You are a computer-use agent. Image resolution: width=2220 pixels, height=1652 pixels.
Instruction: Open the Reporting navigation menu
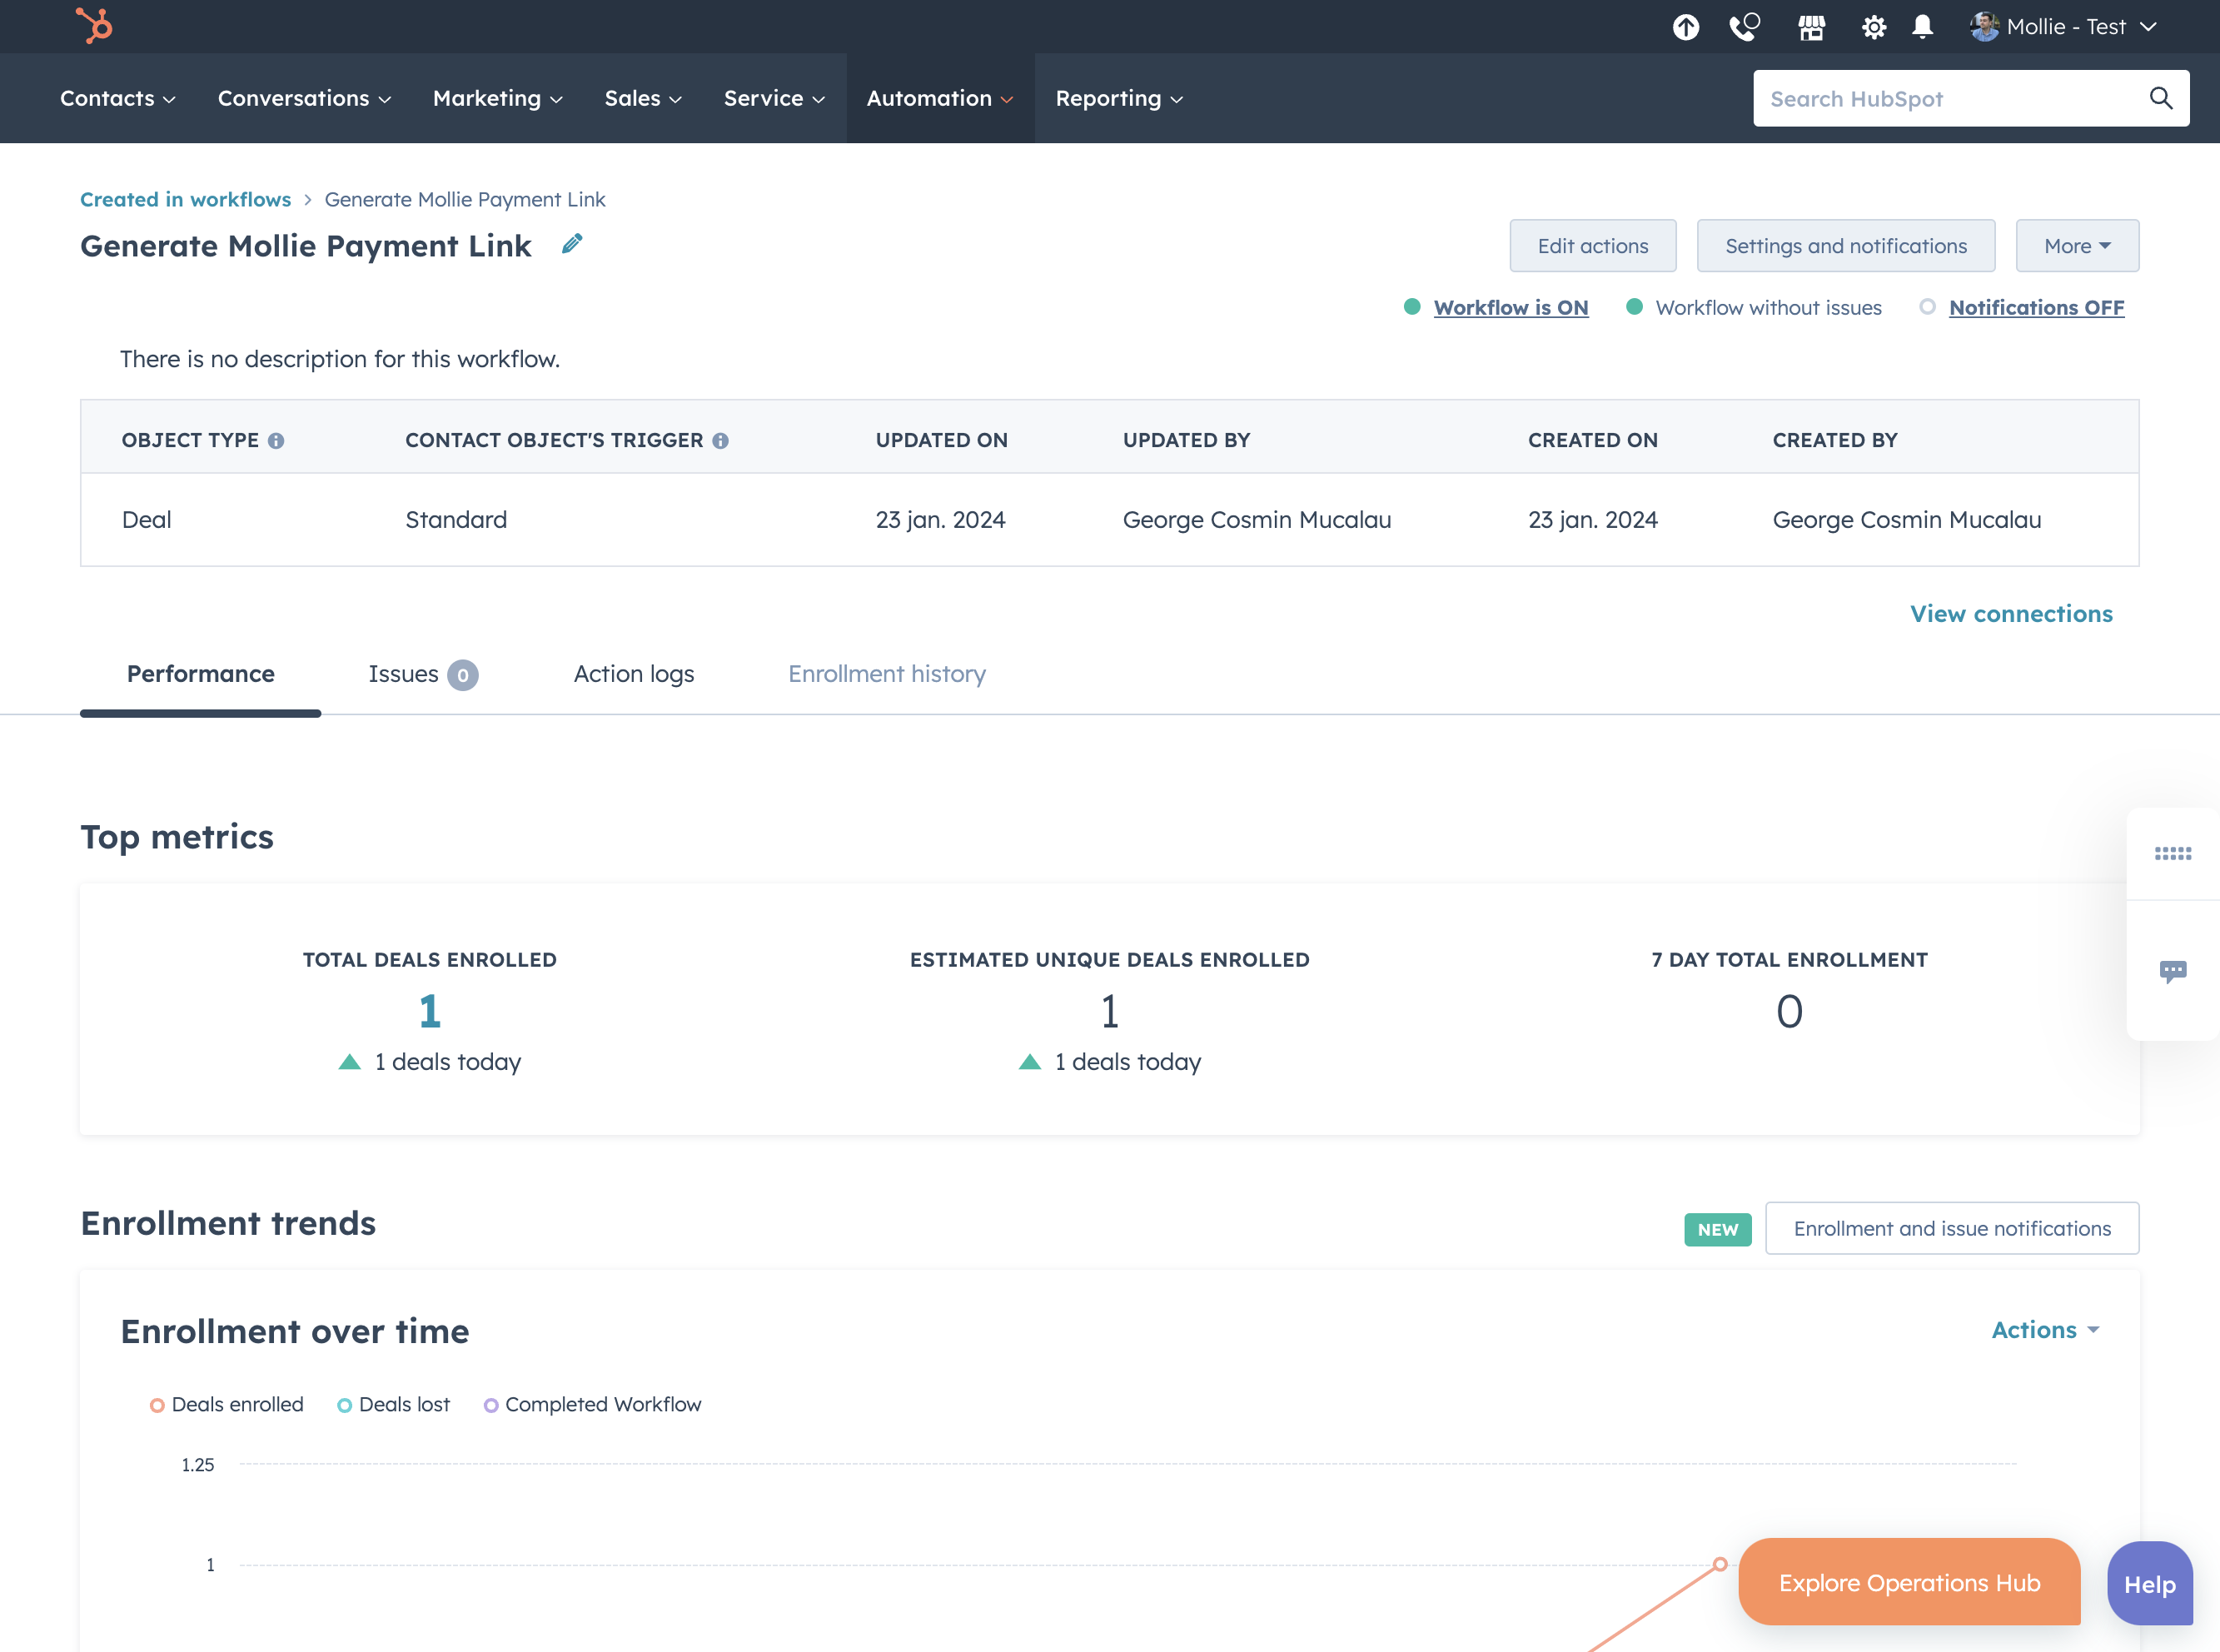(x=1119, y=98)
